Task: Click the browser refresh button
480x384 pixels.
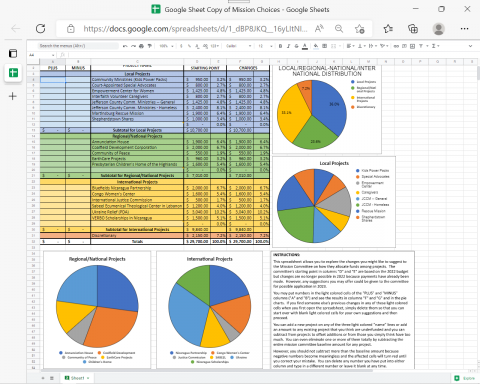Action: point(41,29)
